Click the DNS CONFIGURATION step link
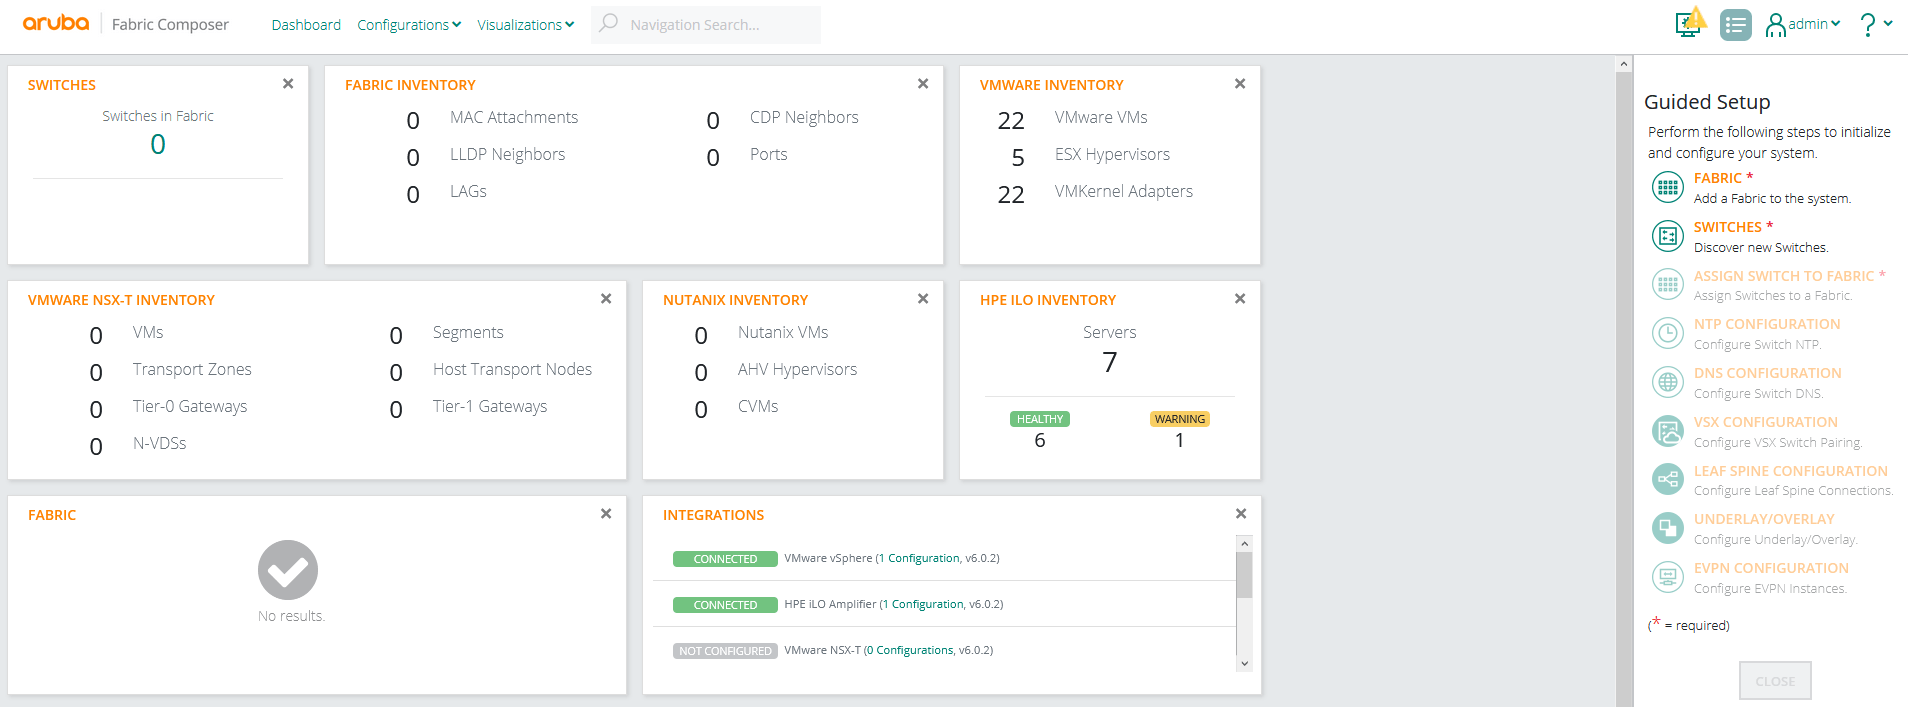Viewport: 1908px width, 707px height. 1768,373
